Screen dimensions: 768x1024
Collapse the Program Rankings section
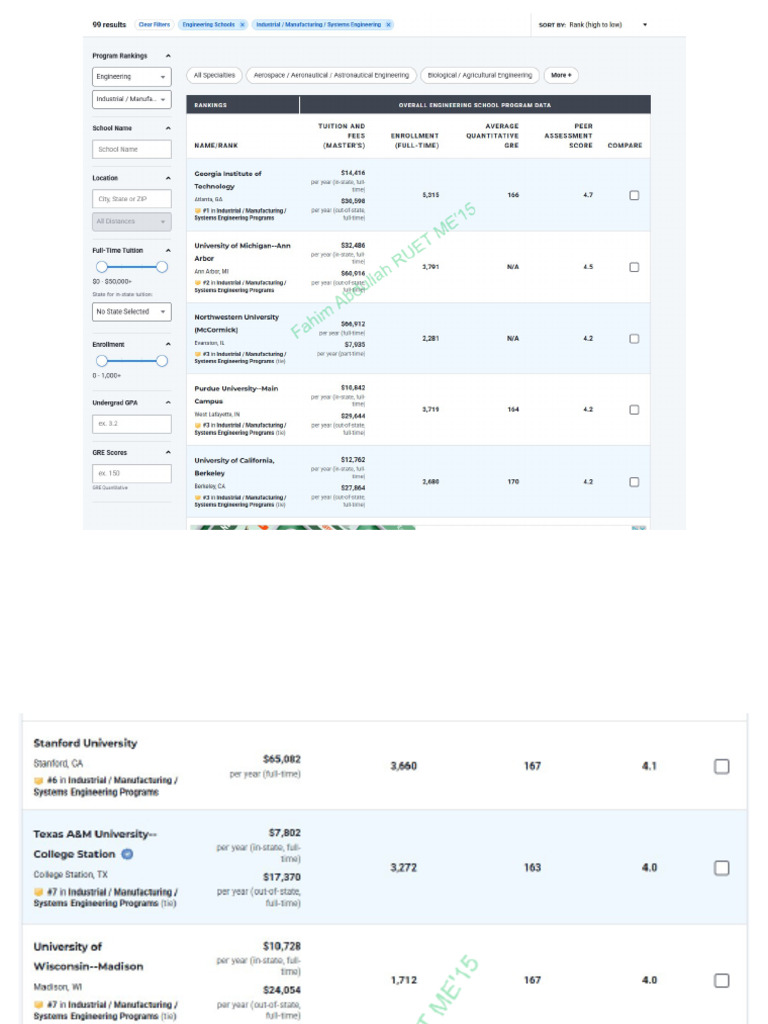(168, 56)
